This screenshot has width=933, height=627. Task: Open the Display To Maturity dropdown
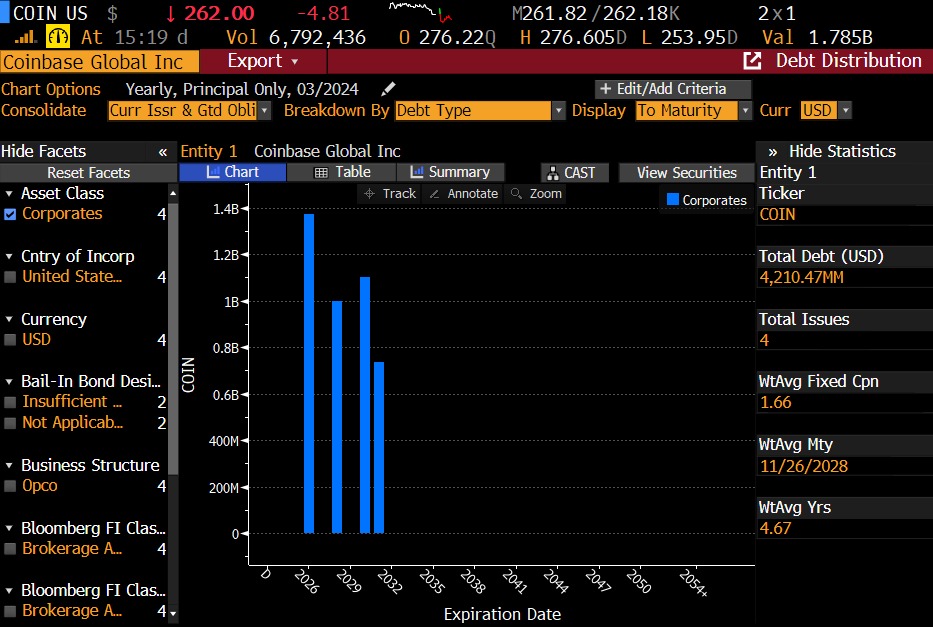pos(745,111)
